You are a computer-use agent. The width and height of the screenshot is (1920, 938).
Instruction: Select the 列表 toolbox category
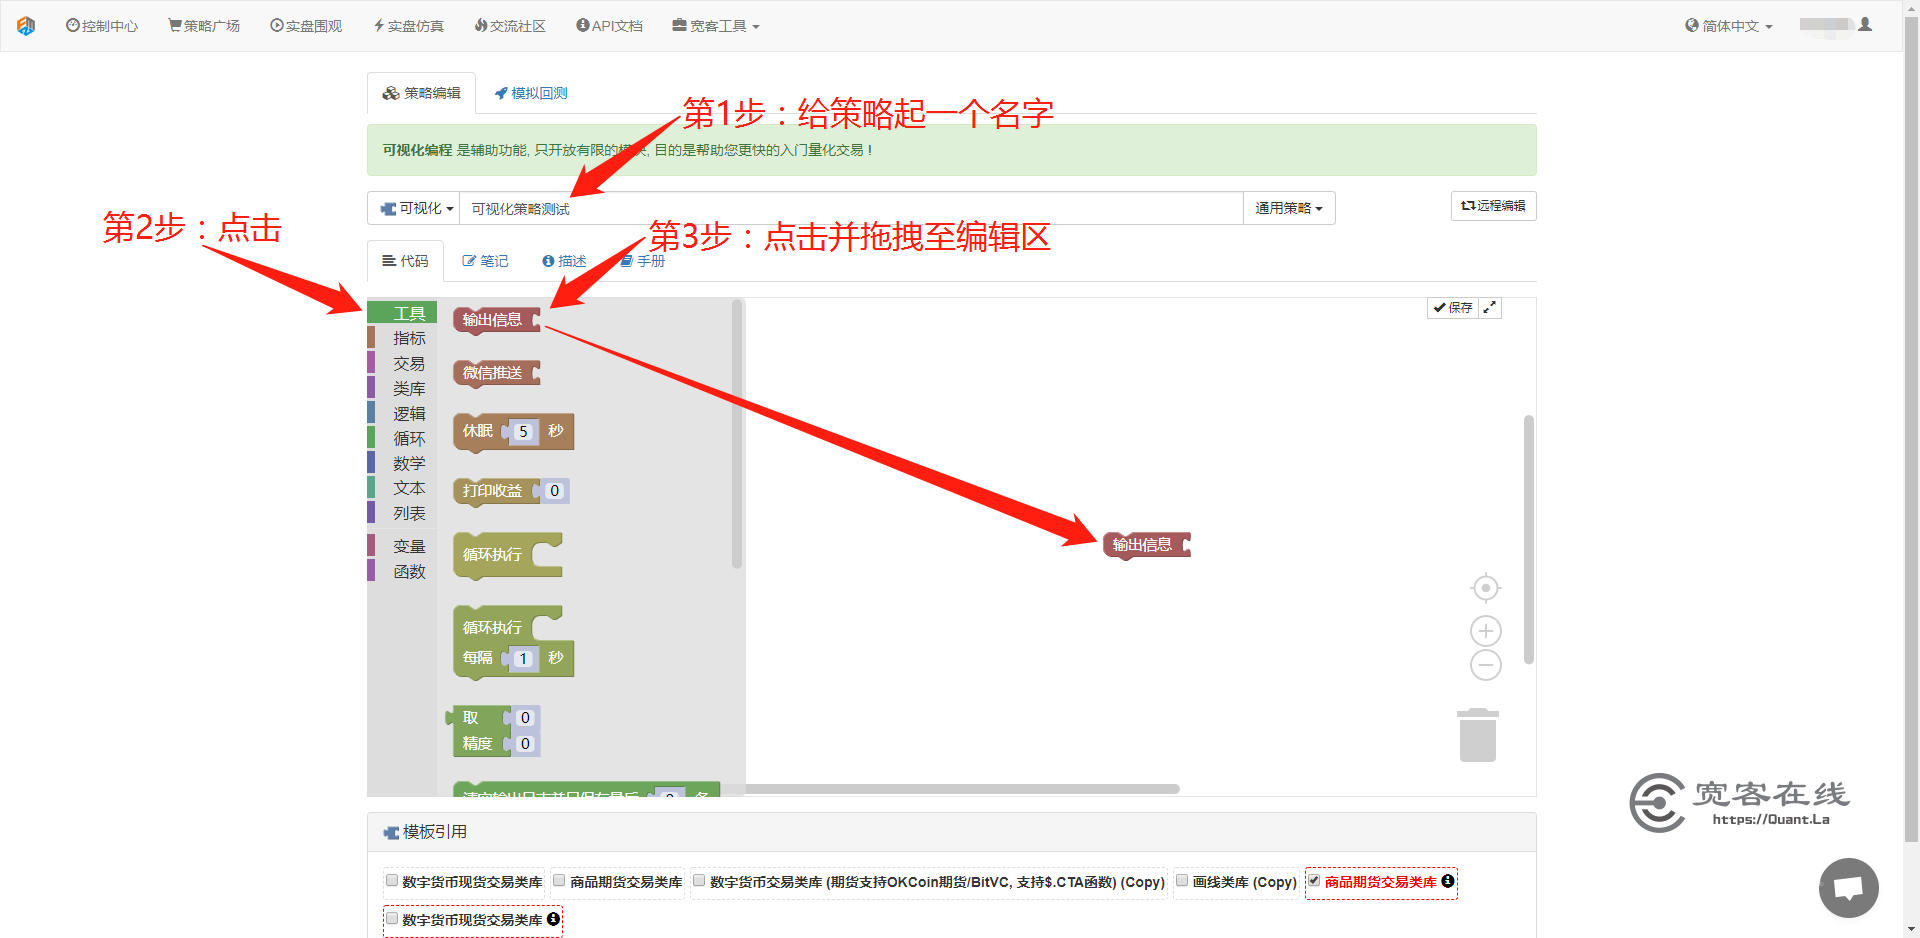402,513
